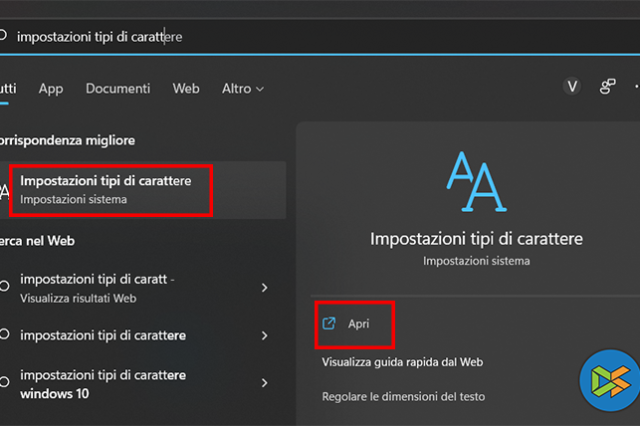Click the blue-green logo icon at bottom right
Image resolution: width=640 pixels, height=426 pixels.
(x=609, y=383)
